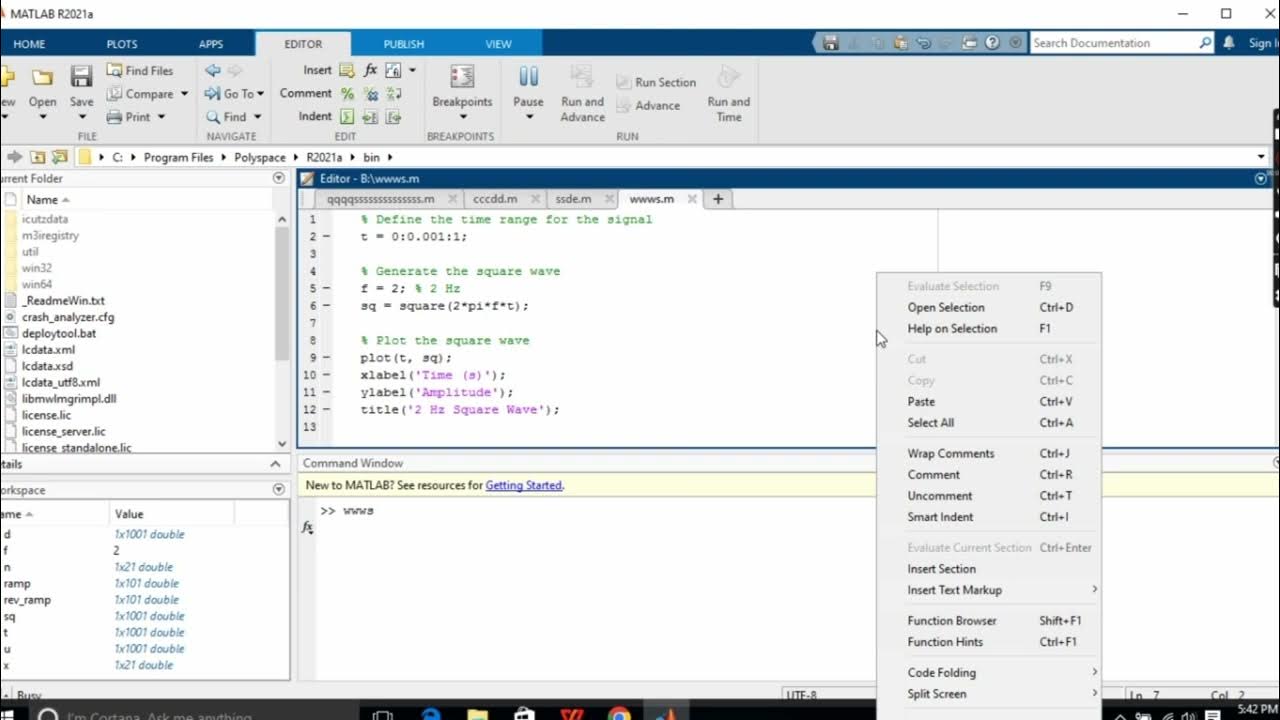Click the Breakpoints icon

[462, 77]
